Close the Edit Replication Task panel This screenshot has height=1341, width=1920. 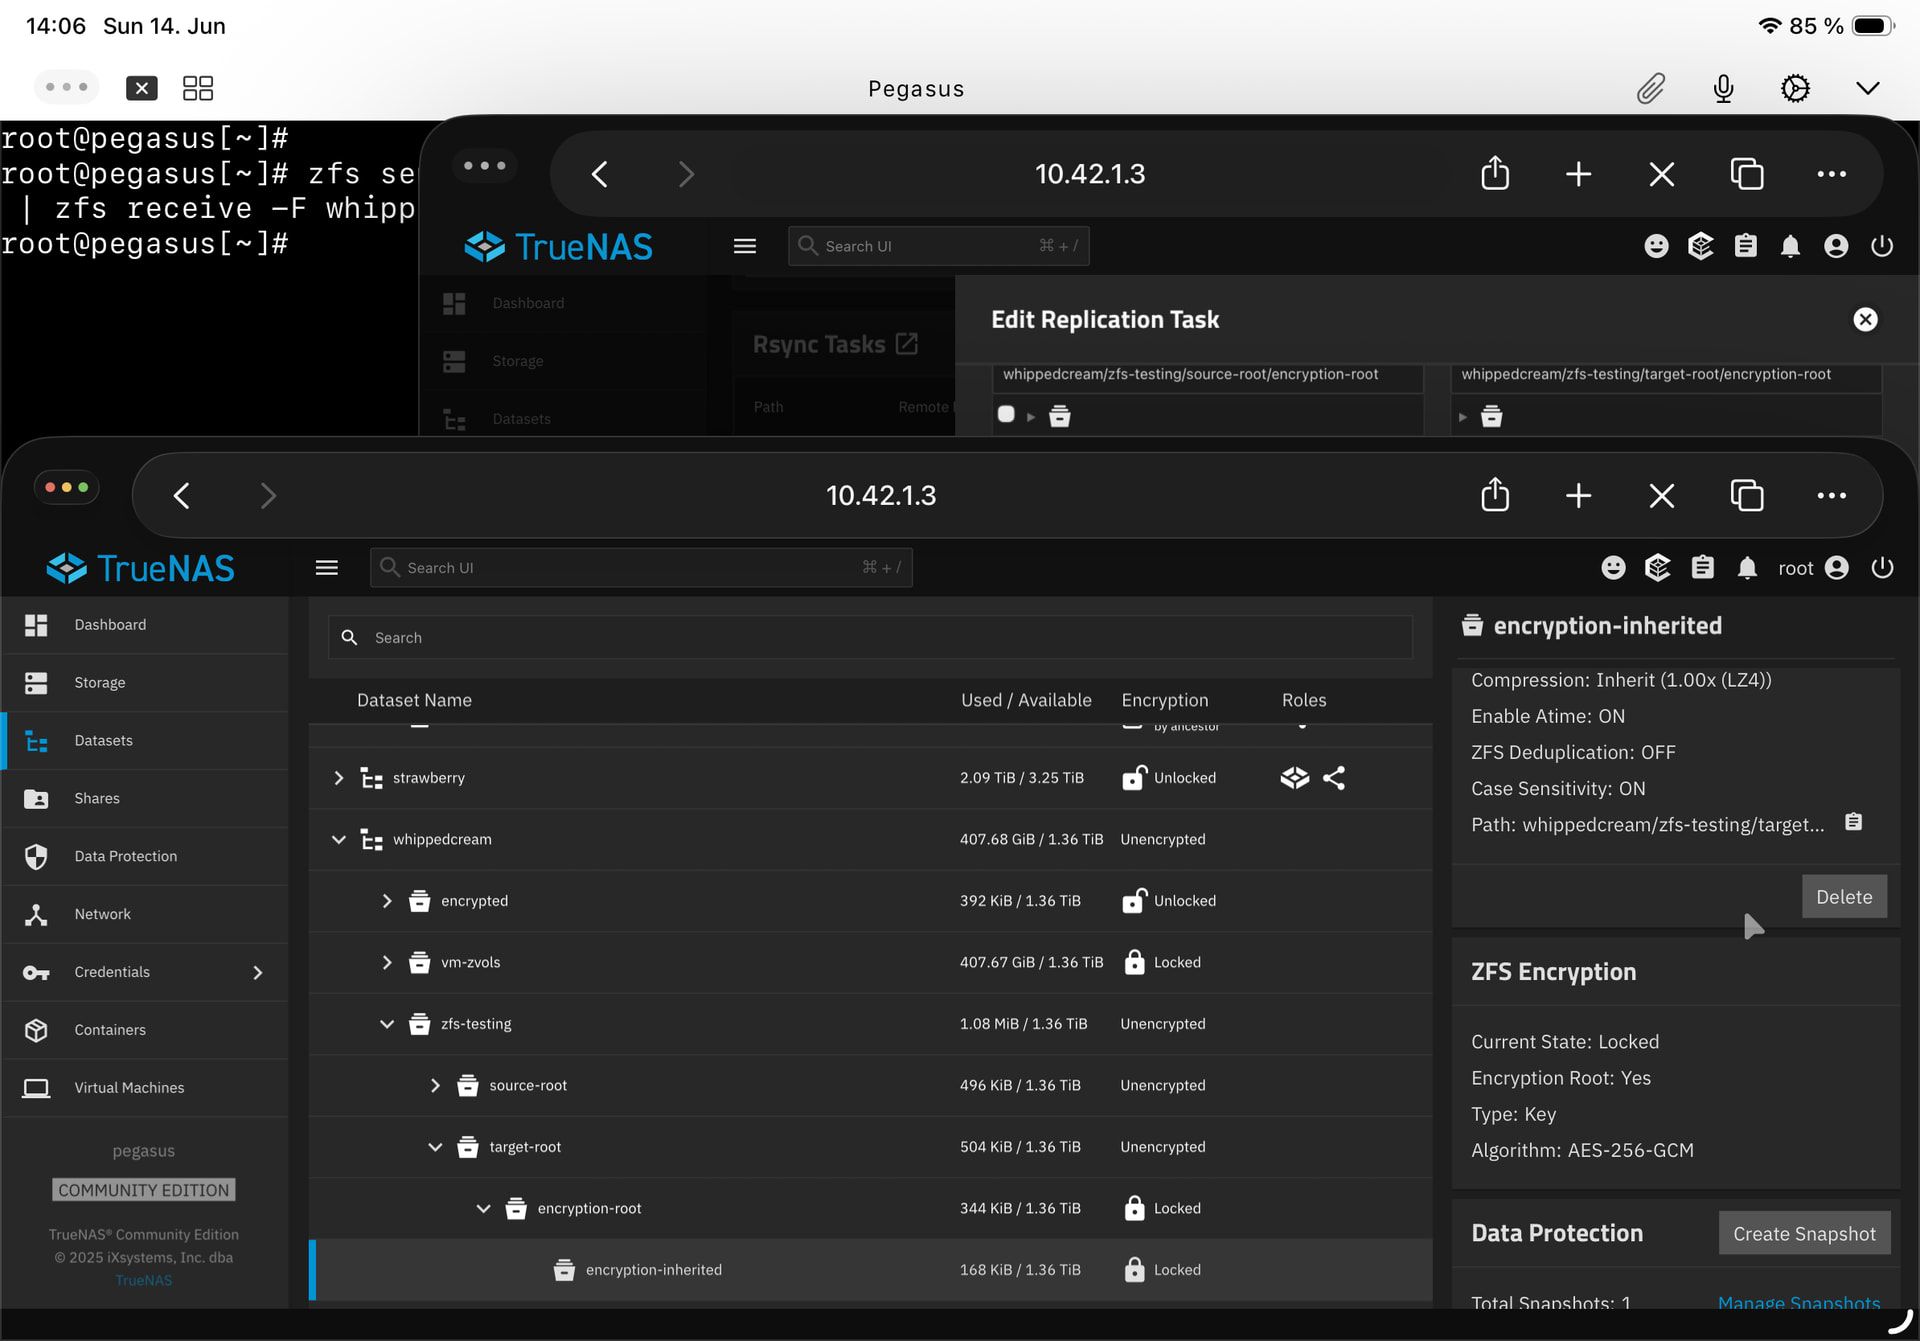[1865, 319]
